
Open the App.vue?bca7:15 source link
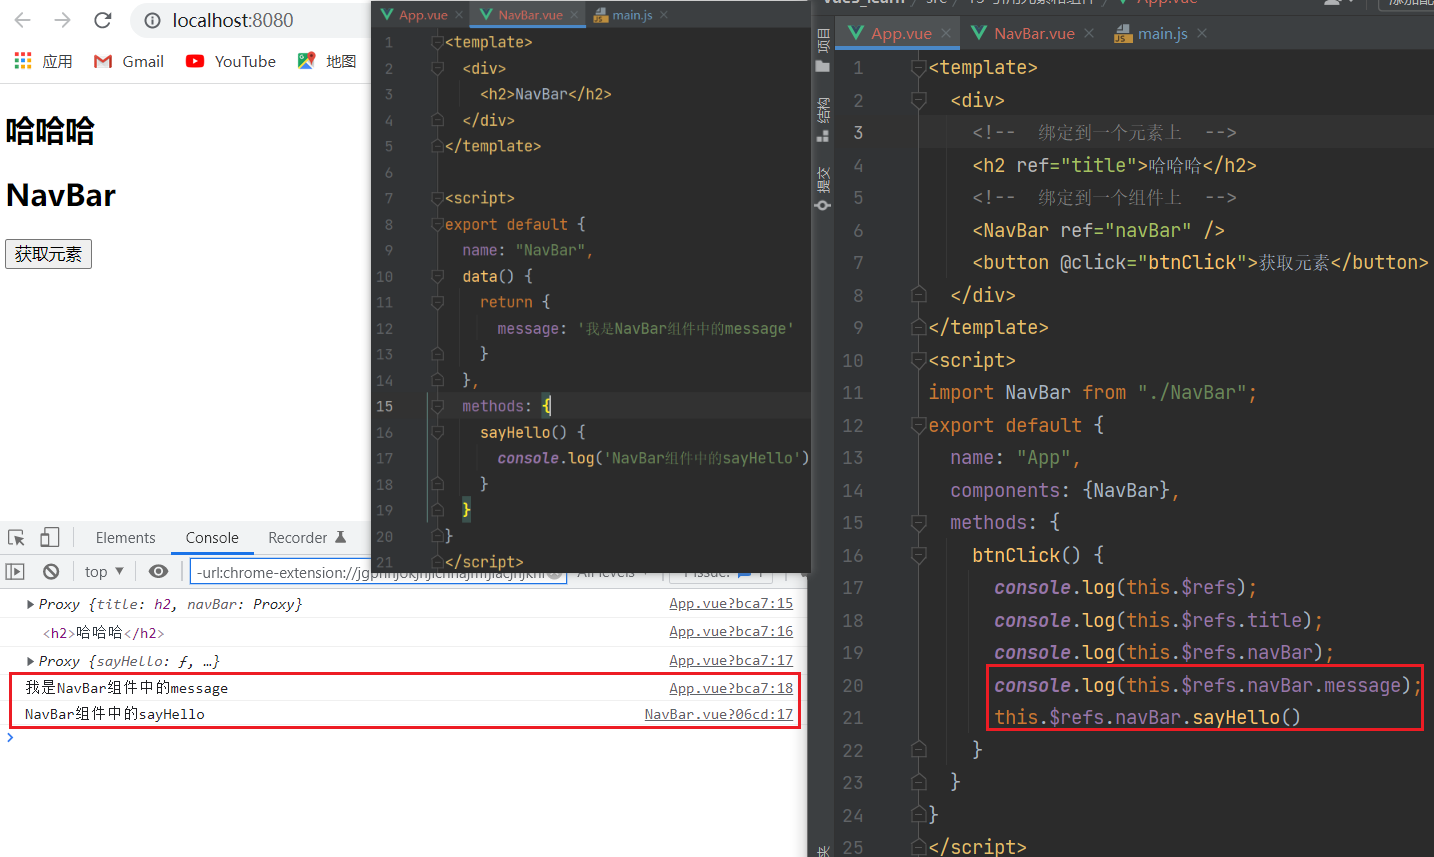tap(731, 603)
